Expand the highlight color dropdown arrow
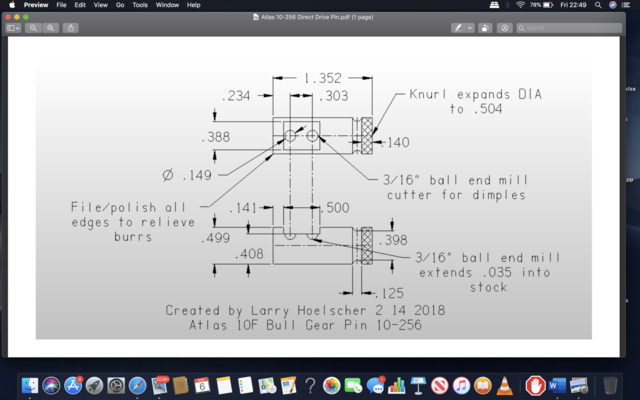The image size is (640, 400). [x=471, y=28]
